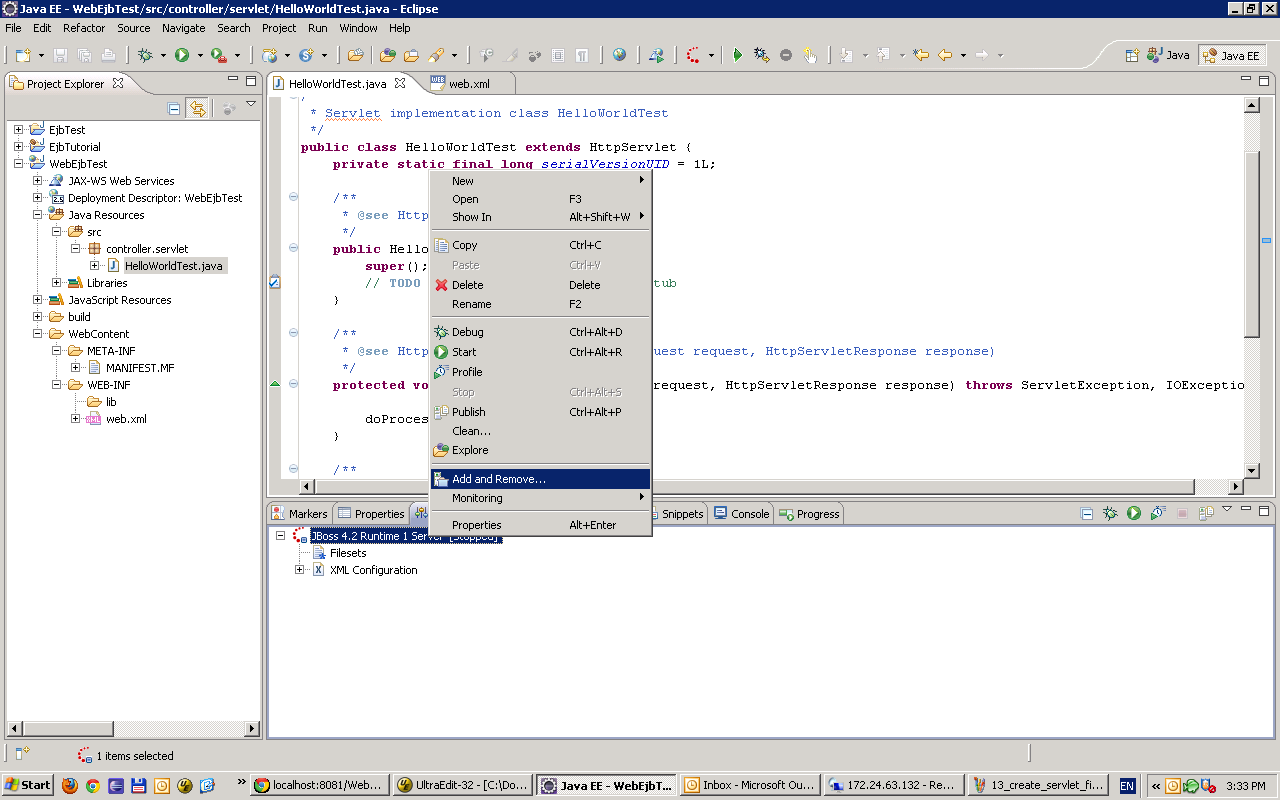Expand XML Configuration under the JBoss server
Viewport: 1280px width, 800px height.
pos(298,570)
